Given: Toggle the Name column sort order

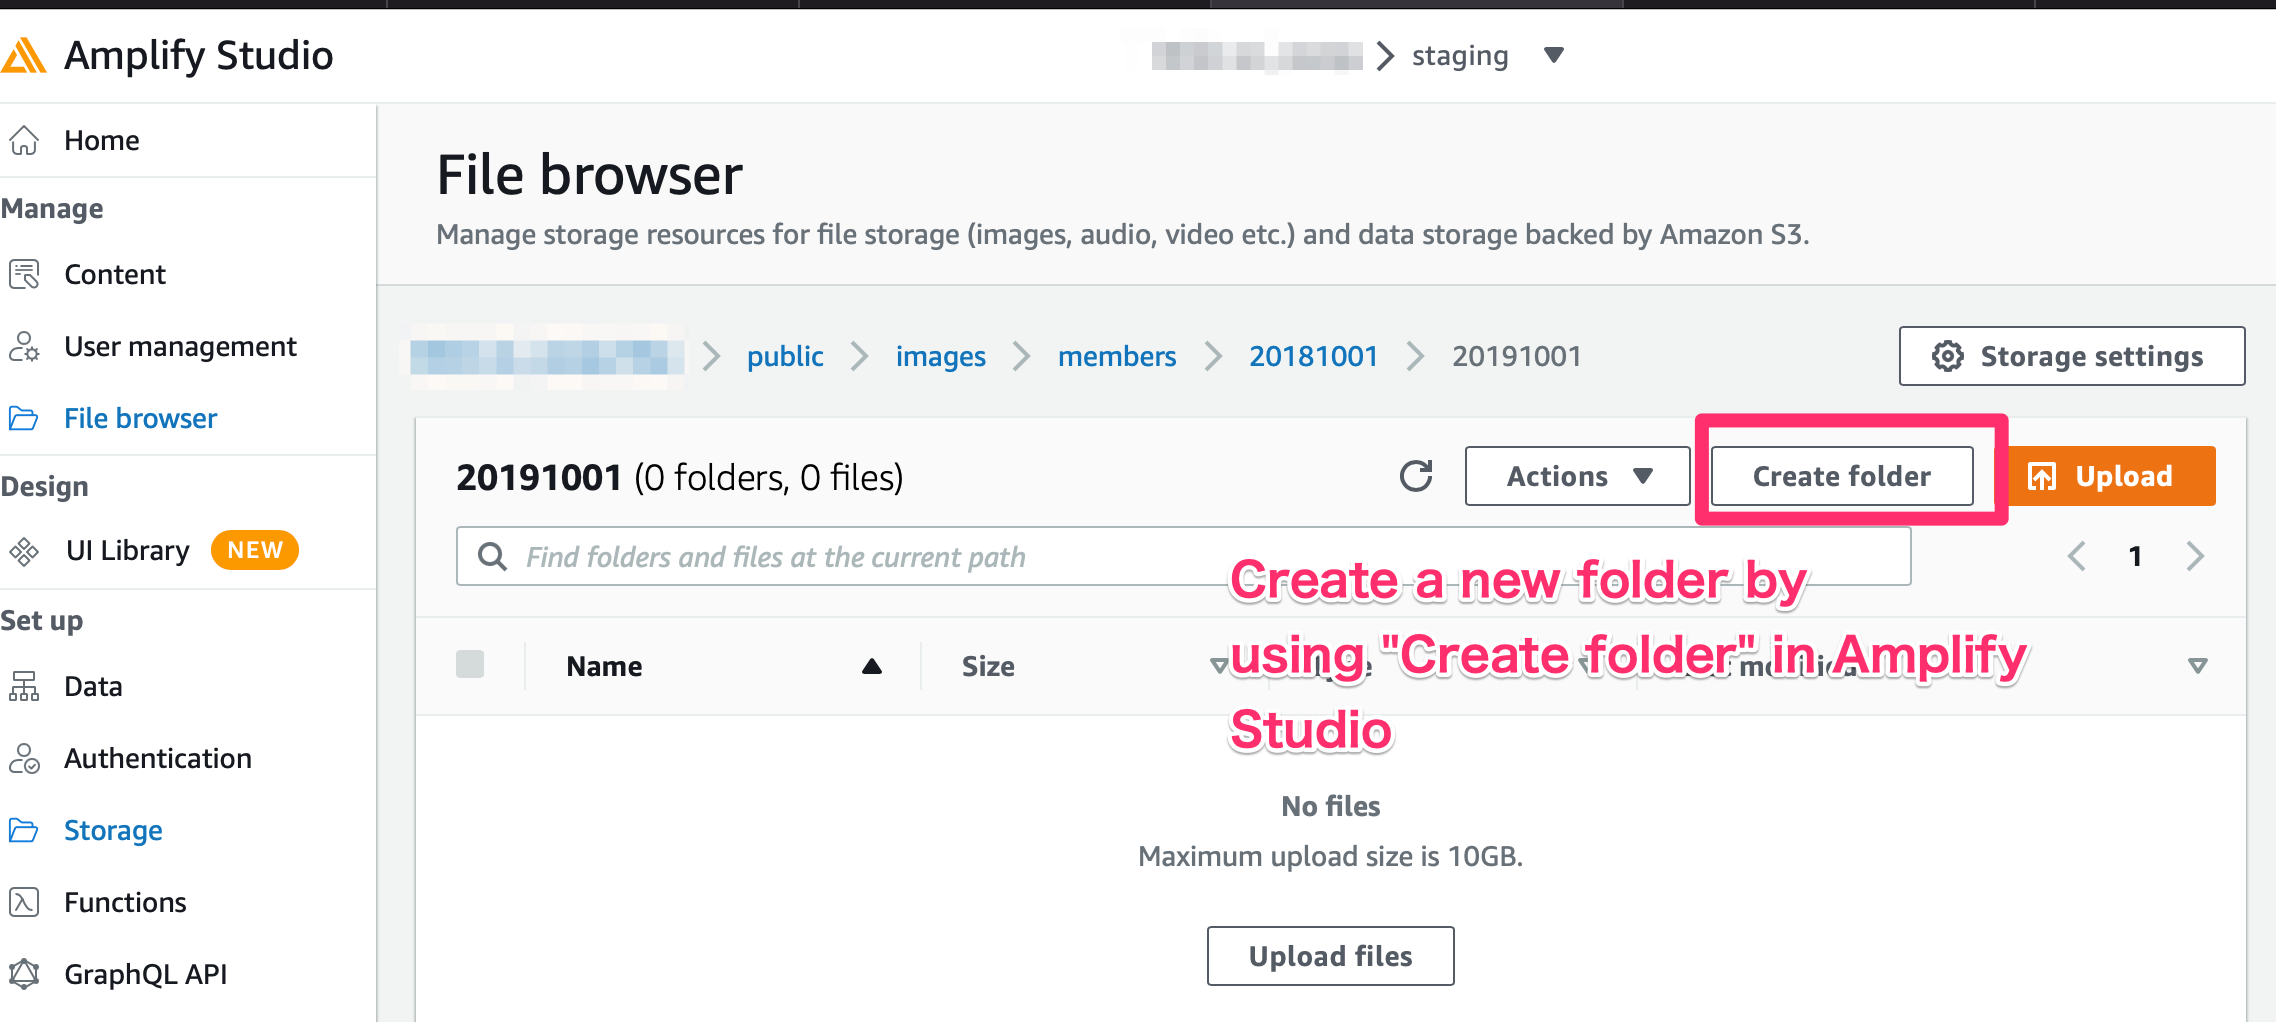Looking at the screenshot, I should point(872,664).
